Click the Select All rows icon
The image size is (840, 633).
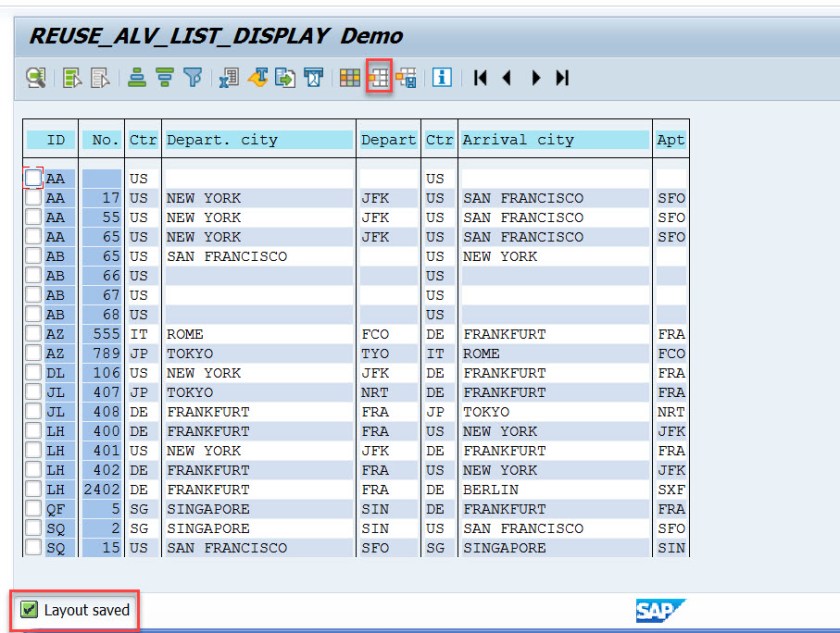[x=72, y=78]
